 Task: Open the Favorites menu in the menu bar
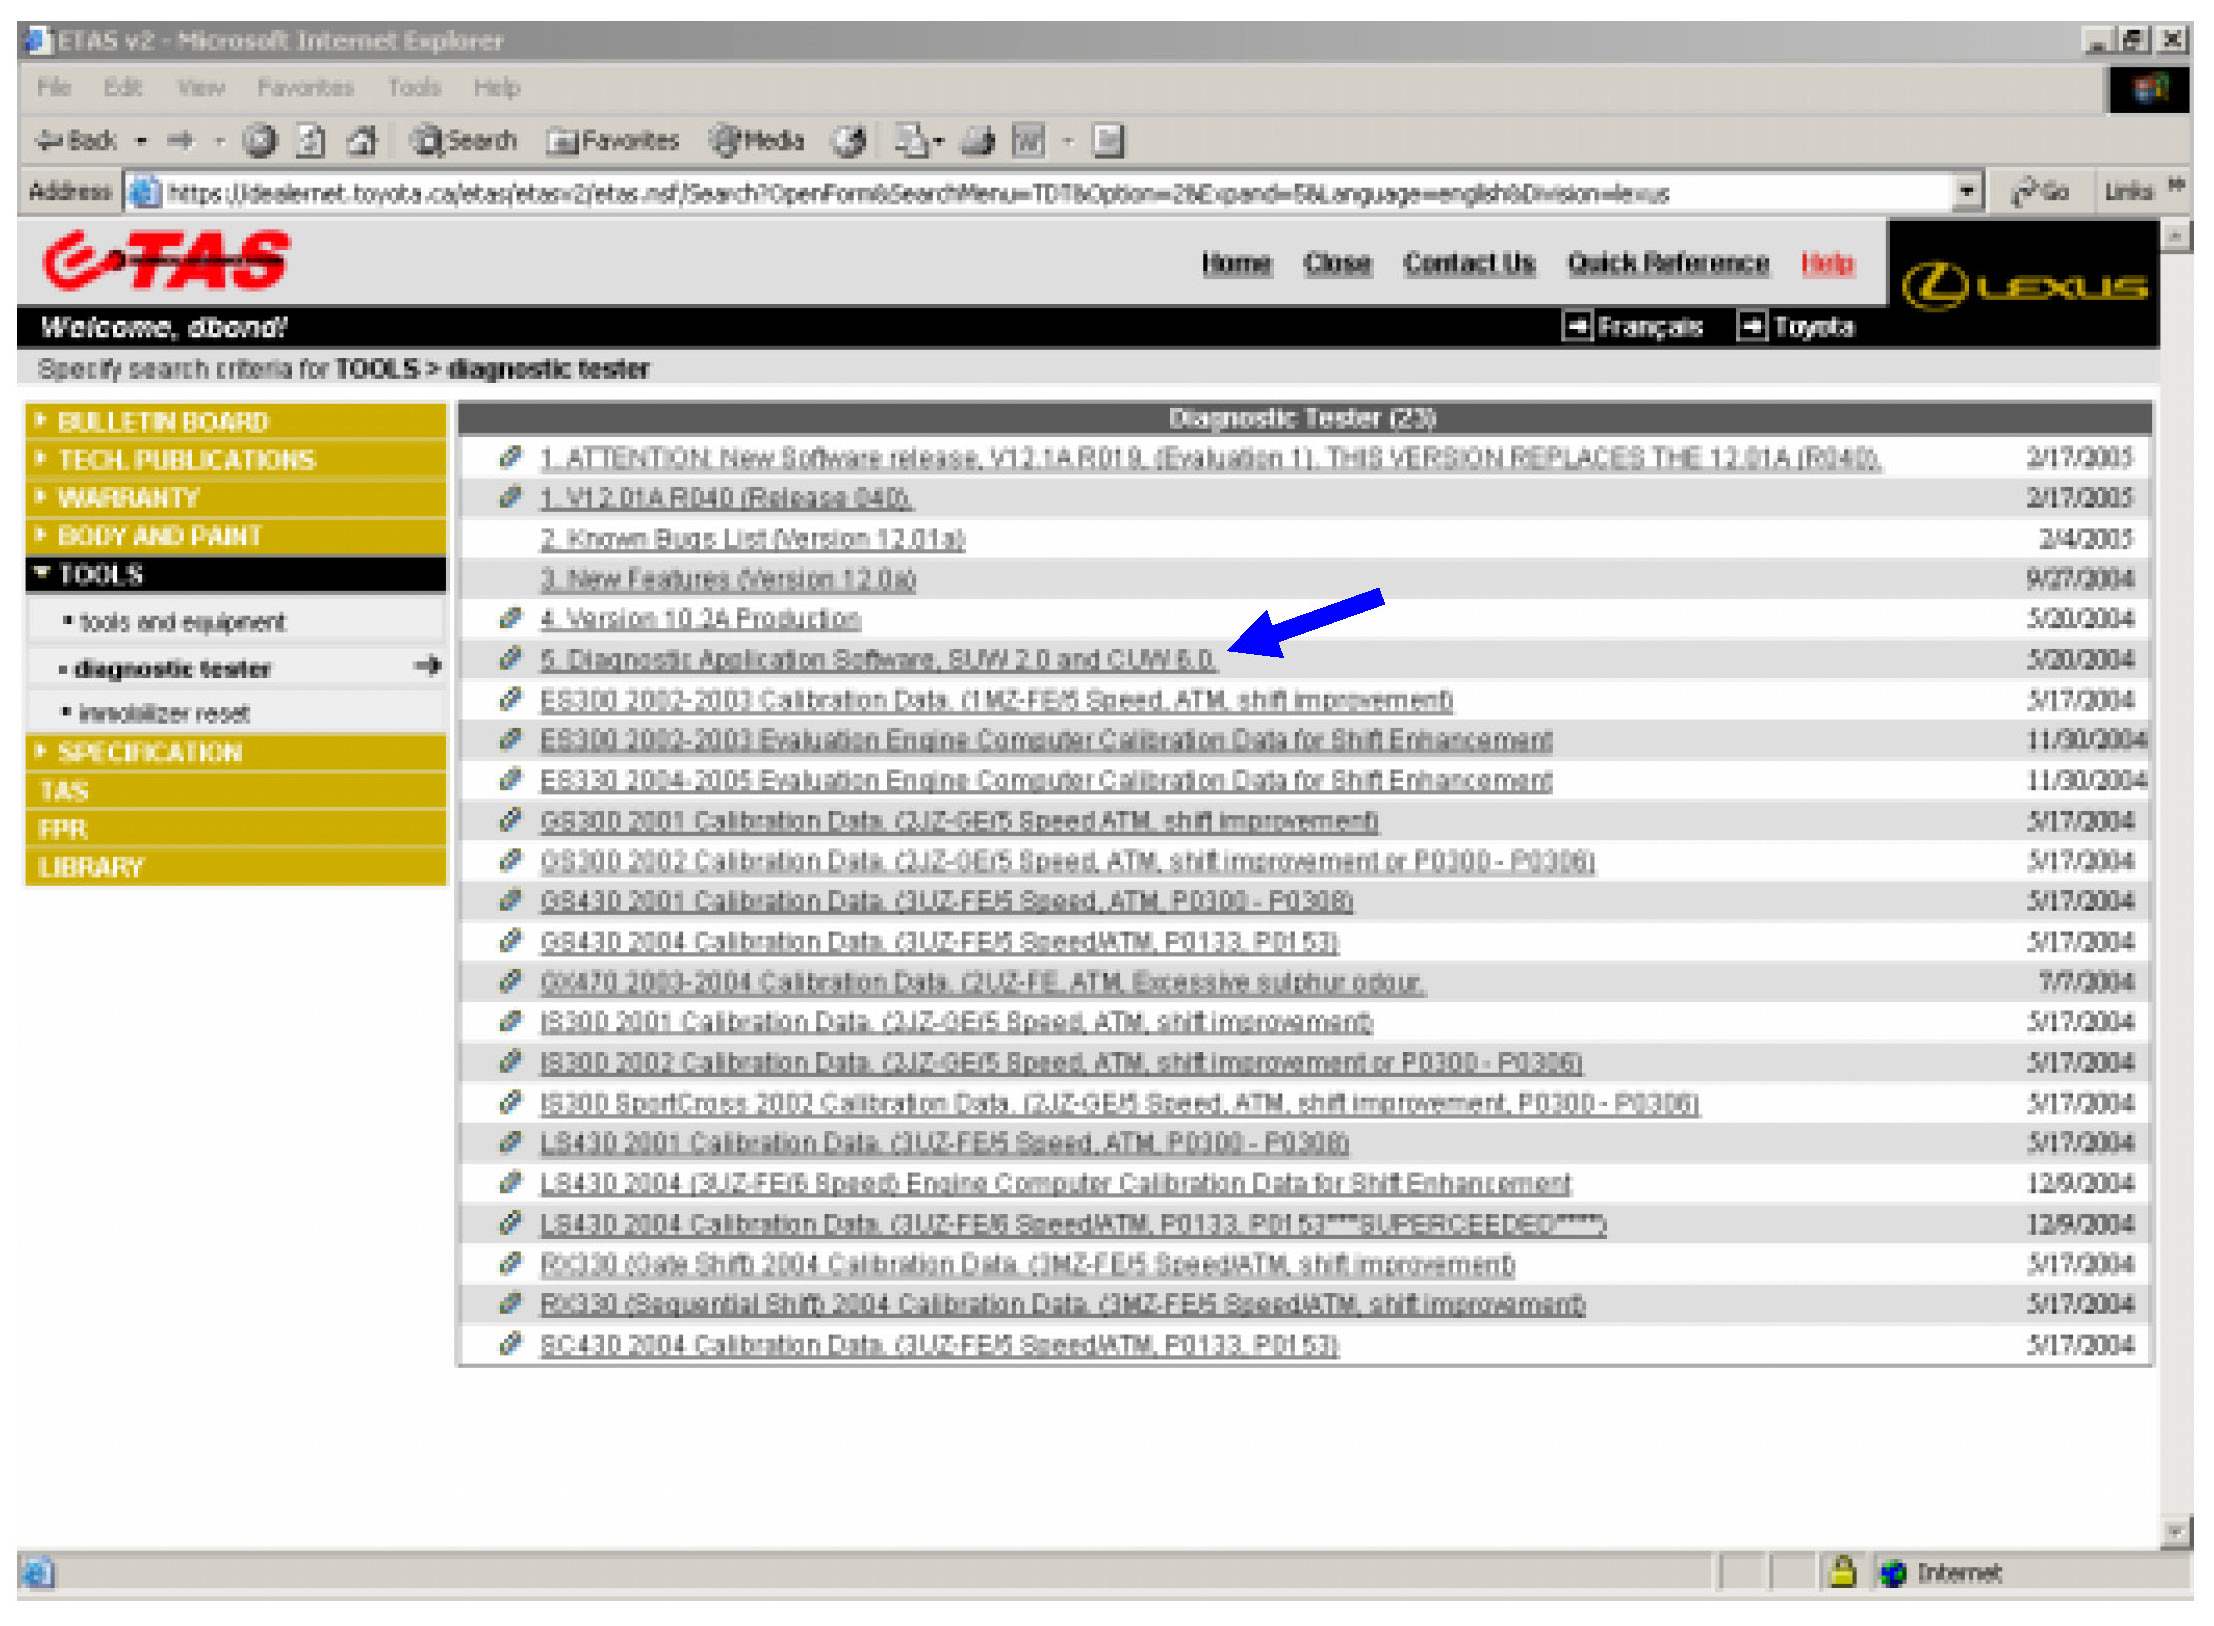[305, 88]
